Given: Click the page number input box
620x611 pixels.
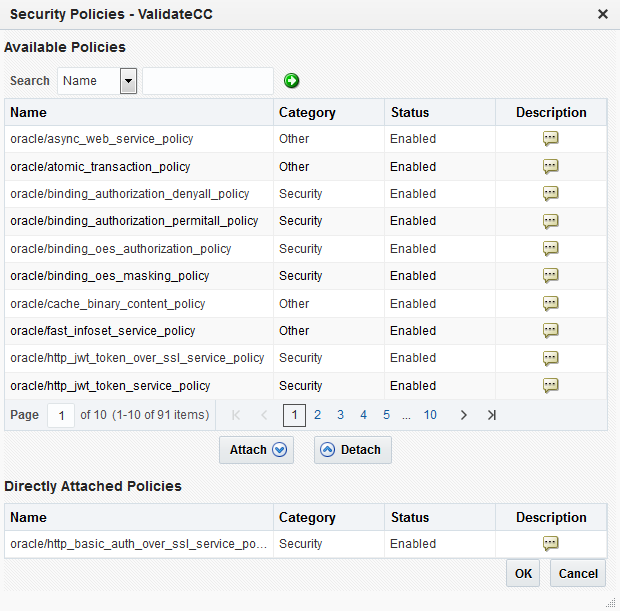Looking at the screenshot, I should coord(61,415).
